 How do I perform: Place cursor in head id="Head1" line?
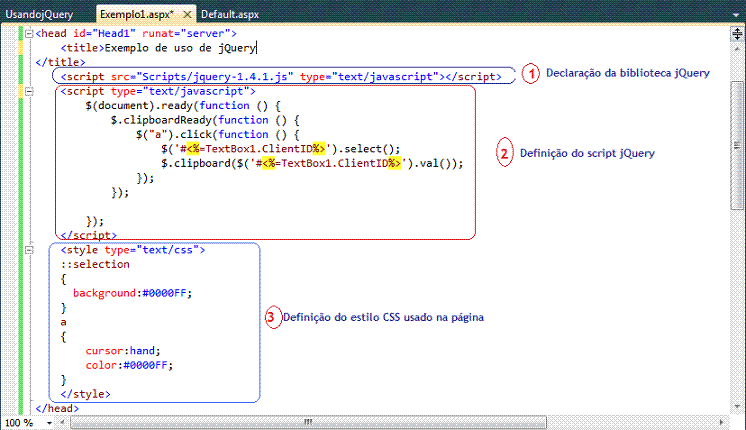136,33
